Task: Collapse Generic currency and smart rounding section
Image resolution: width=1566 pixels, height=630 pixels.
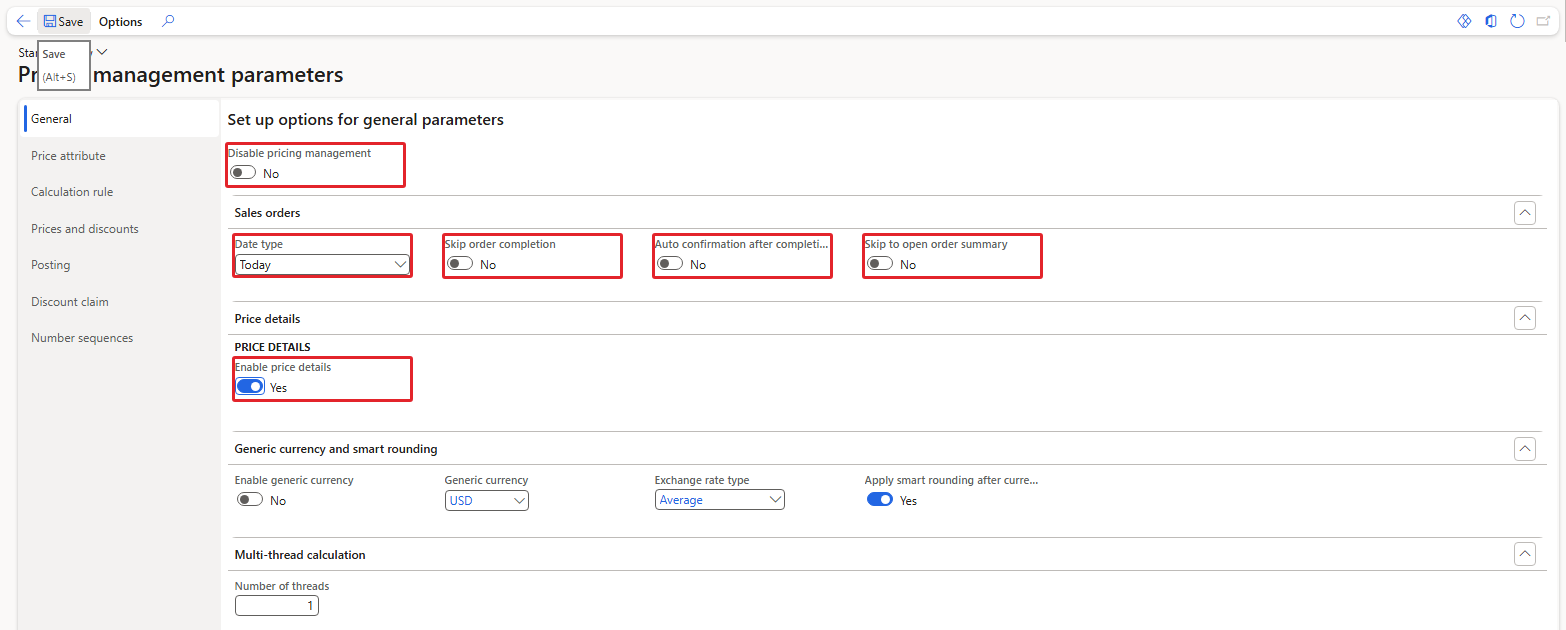Action: pyautogui.click(x=1525, y=449)
